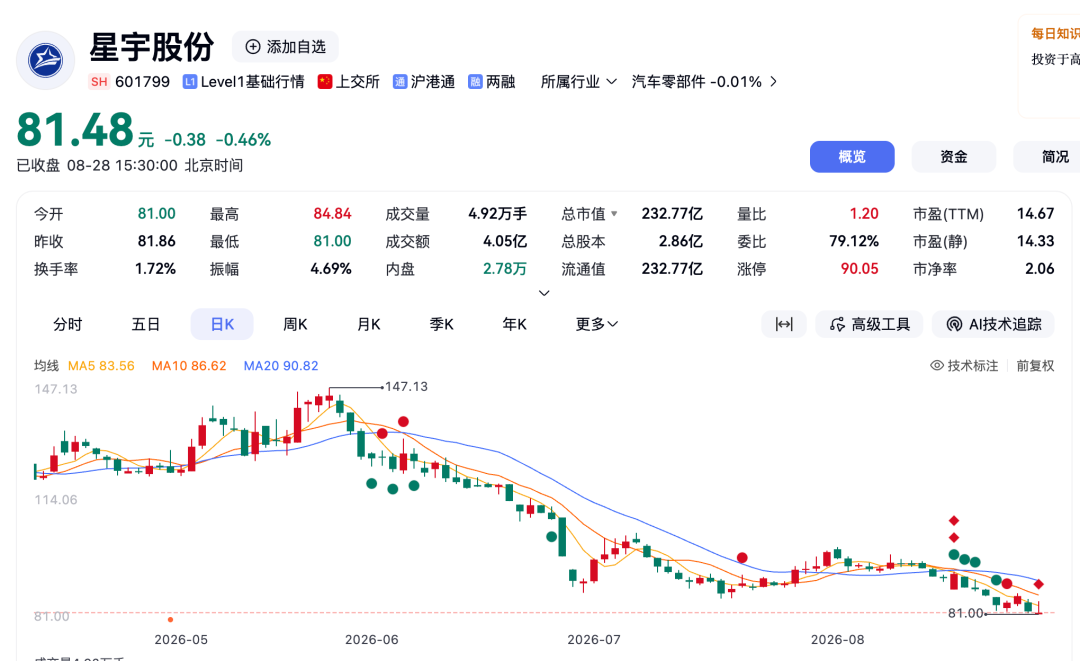Screen dimensions: 1080x661
Task: Add stock with 添加自选 button
Action: [x=285, y=47]
